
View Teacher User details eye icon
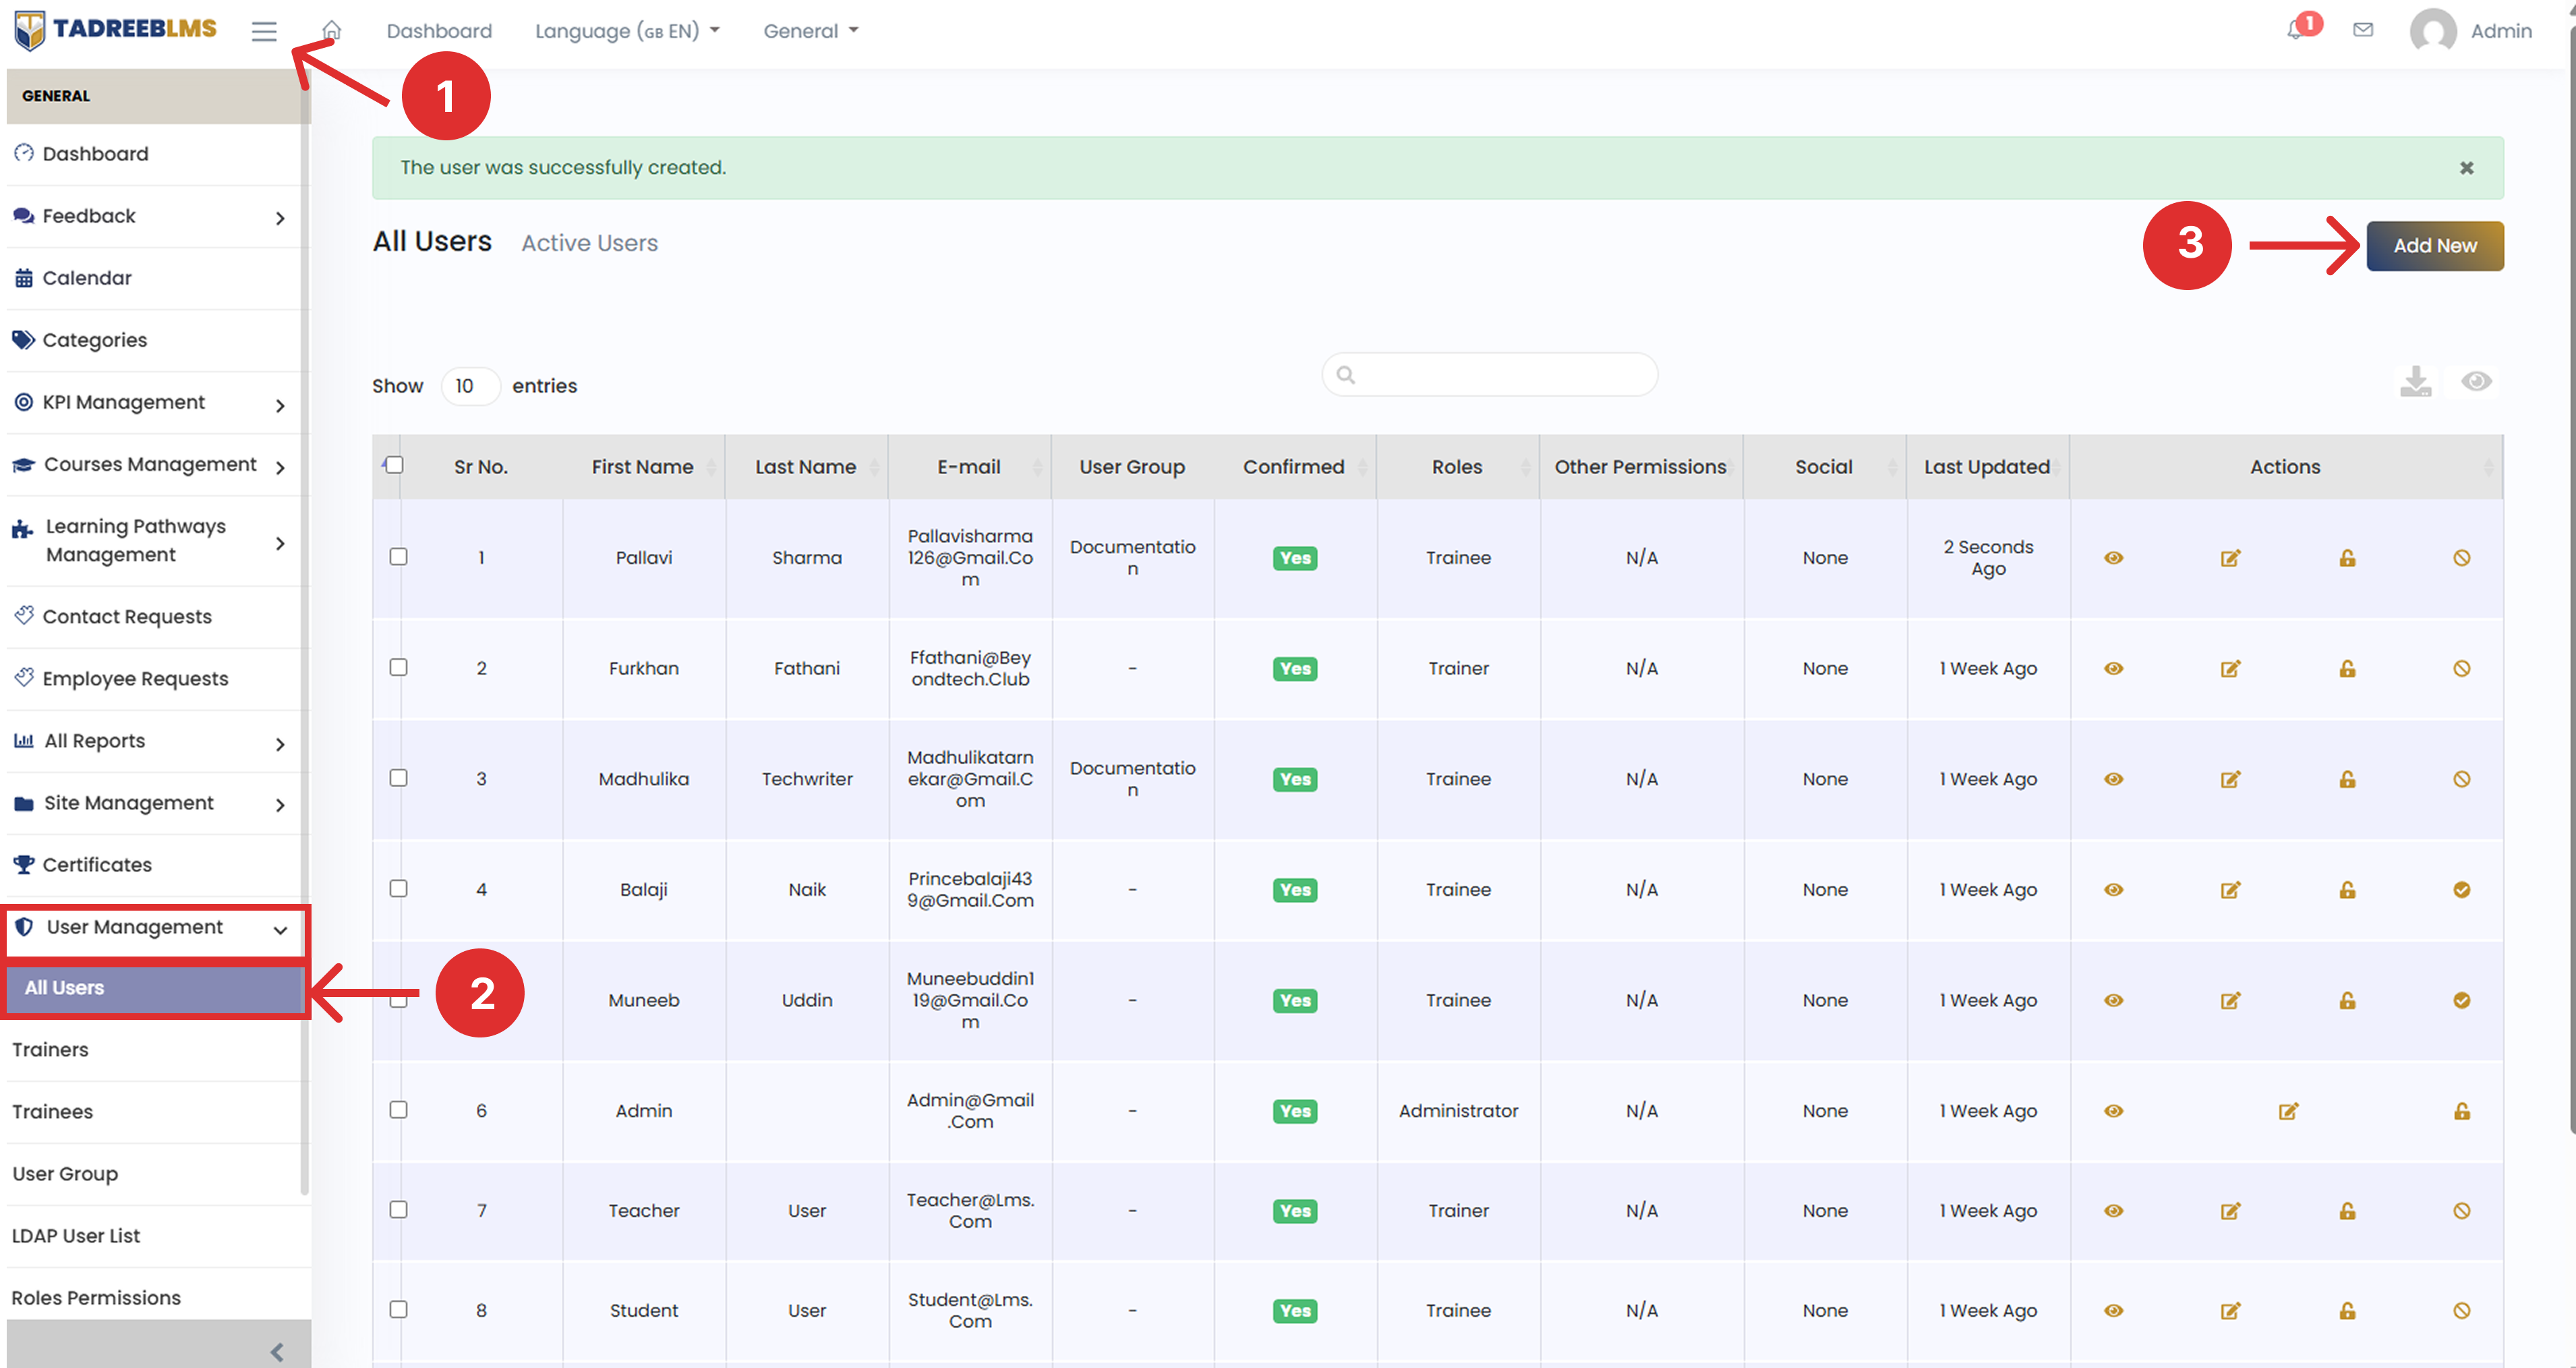(2114, 1211)
